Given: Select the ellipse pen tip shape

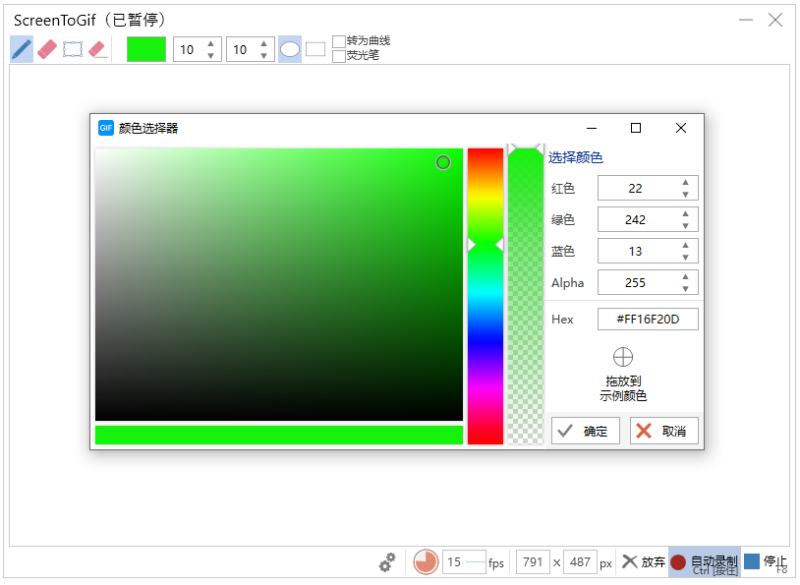Looking at the screenshot, I should click(x=290, y=49).
